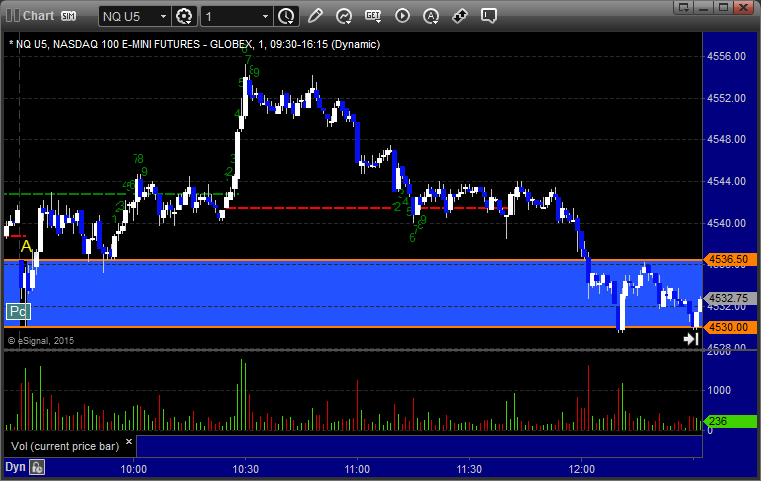Open the chart comment bubble
The image size is (761, 481).
(x=489, y=16)
